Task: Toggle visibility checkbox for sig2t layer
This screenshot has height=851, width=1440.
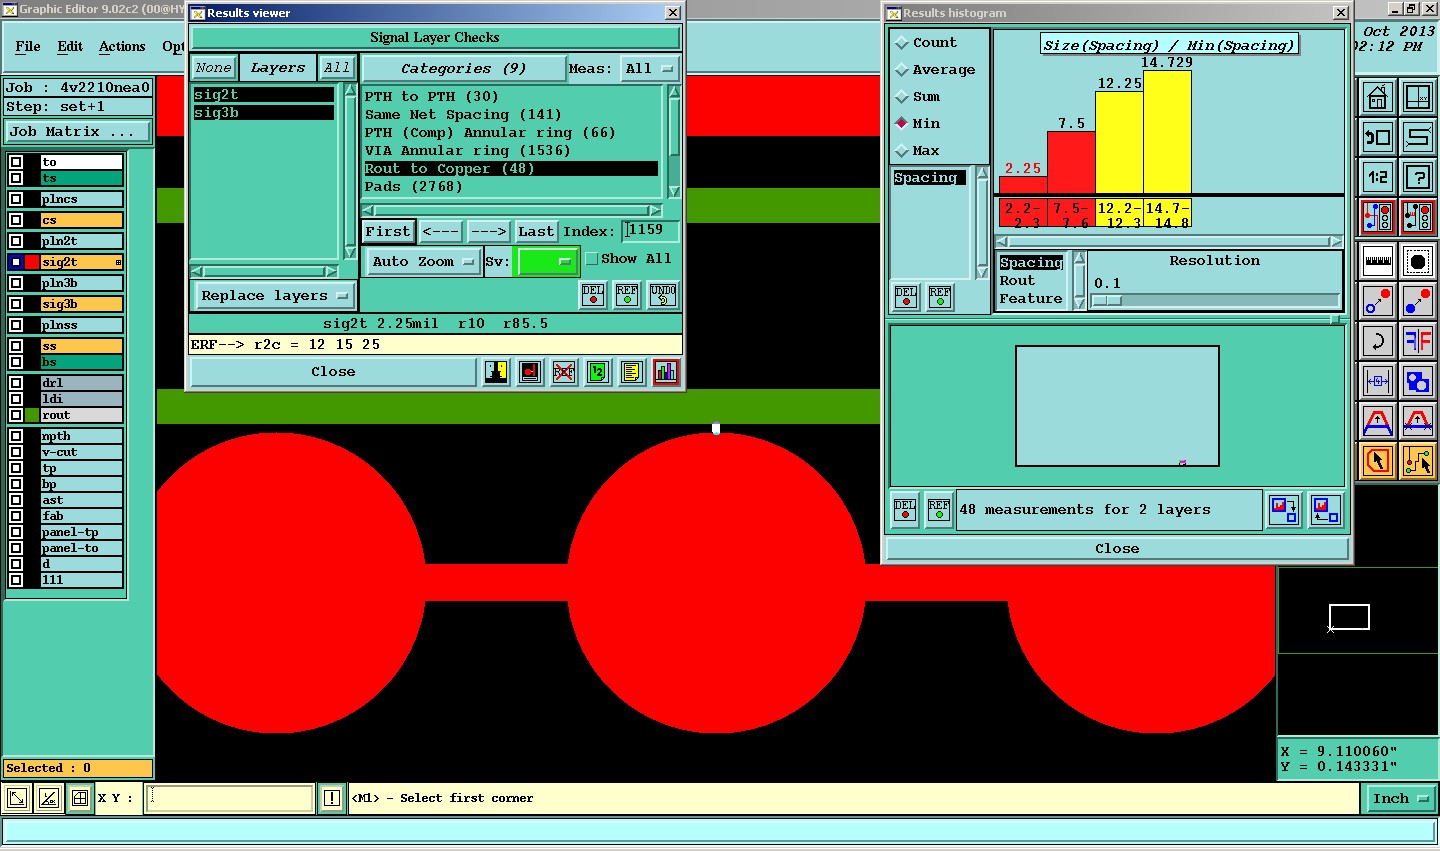Action: [16, 262]
